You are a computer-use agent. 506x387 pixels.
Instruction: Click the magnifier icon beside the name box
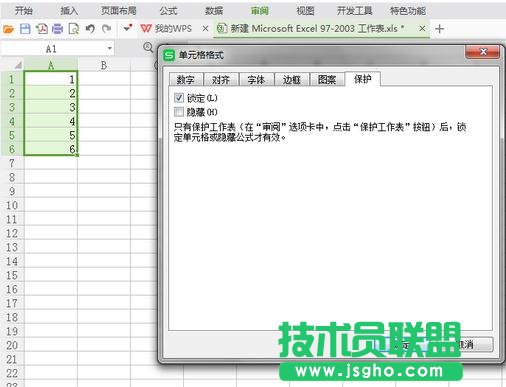[x=148, y=47]
